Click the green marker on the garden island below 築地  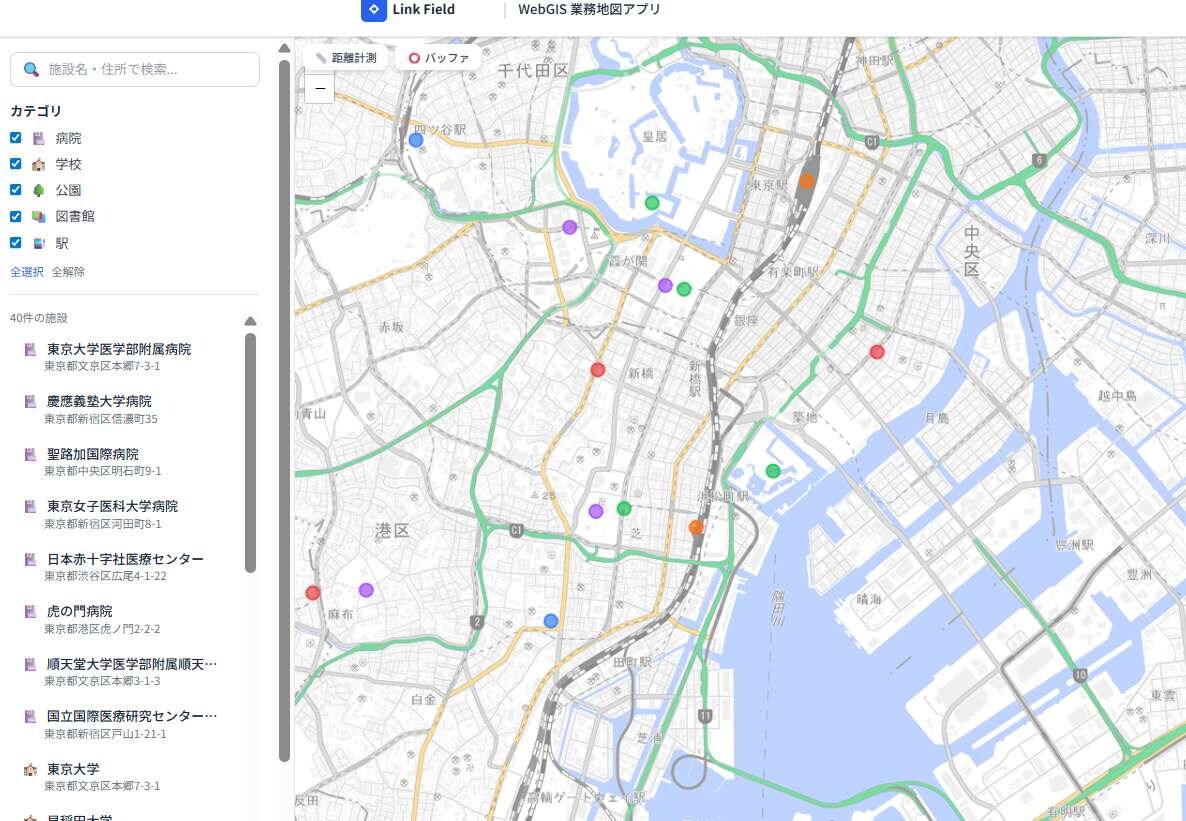click(772, 471)
